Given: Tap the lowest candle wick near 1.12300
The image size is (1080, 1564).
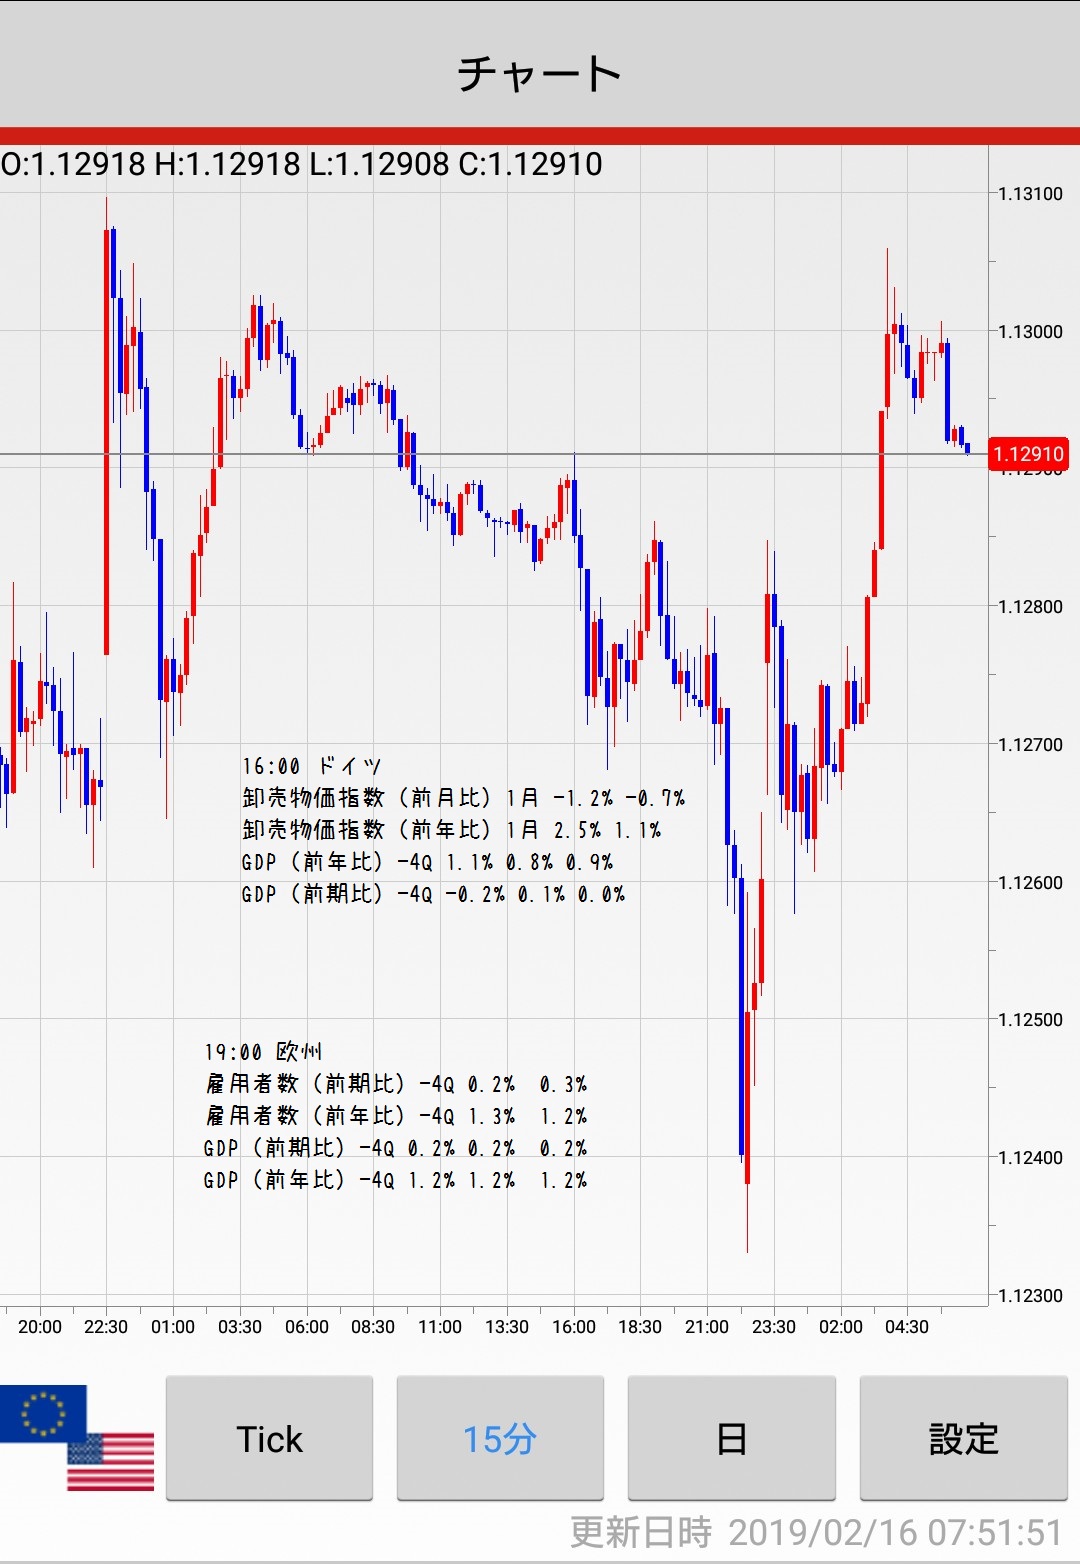Looking at the screenshot, I should click(747, 1220).
